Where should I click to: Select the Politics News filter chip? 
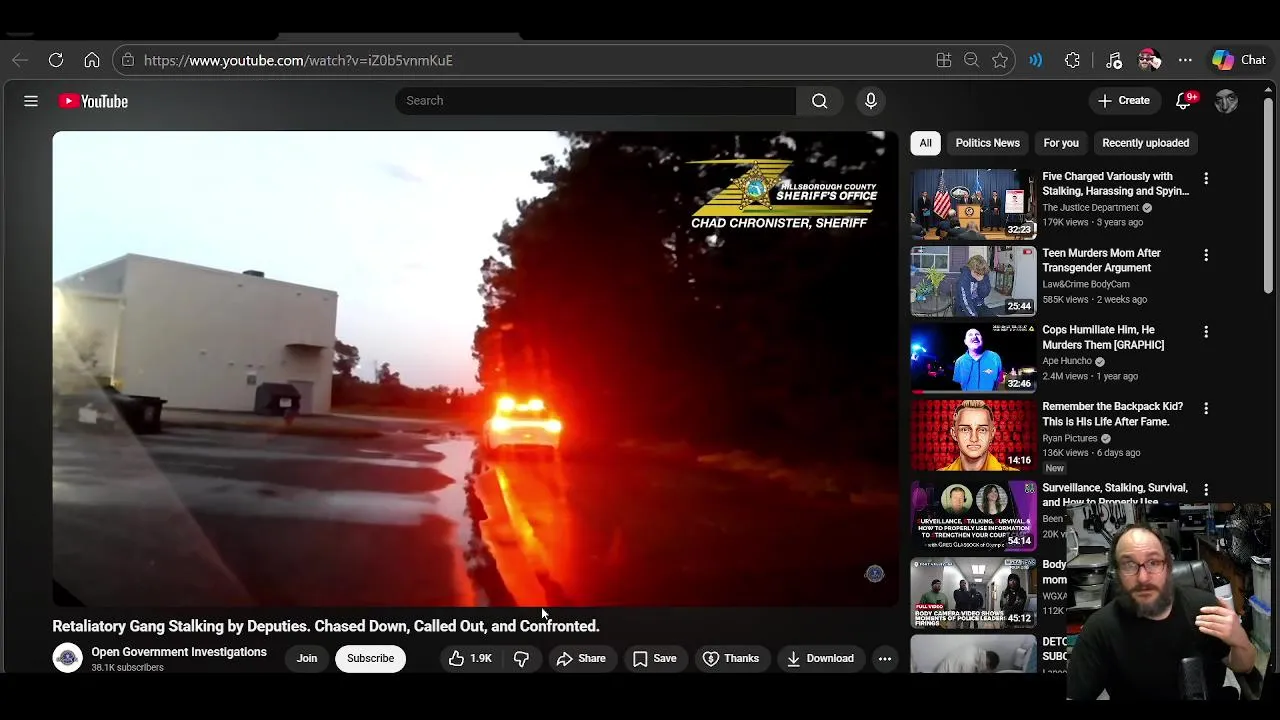click(987, 143)
